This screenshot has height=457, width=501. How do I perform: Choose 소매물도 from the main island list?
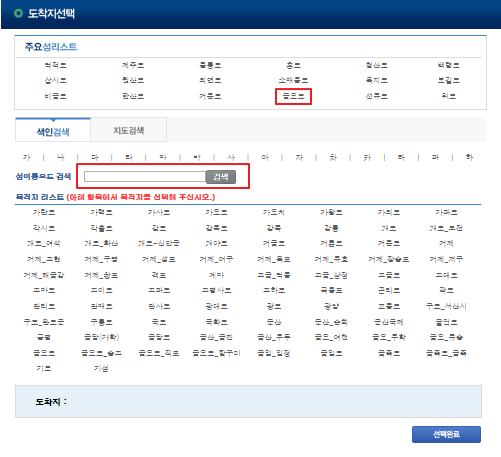[x=293, y=80]
